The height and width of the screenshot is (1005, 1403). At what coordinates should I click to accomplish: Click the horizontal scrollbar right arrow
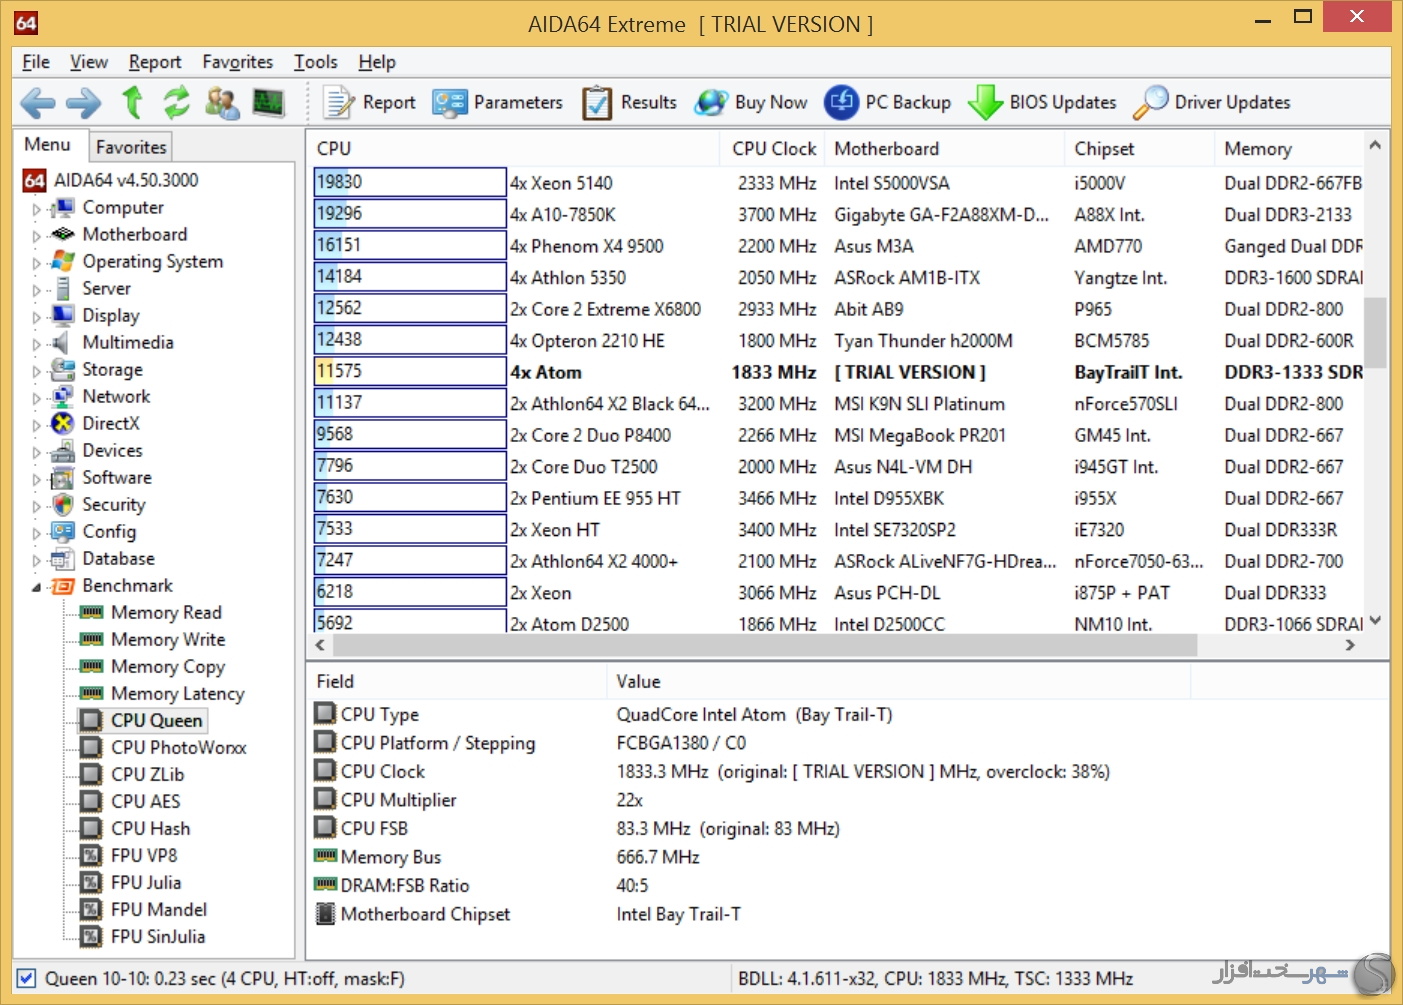[1351, 645]
